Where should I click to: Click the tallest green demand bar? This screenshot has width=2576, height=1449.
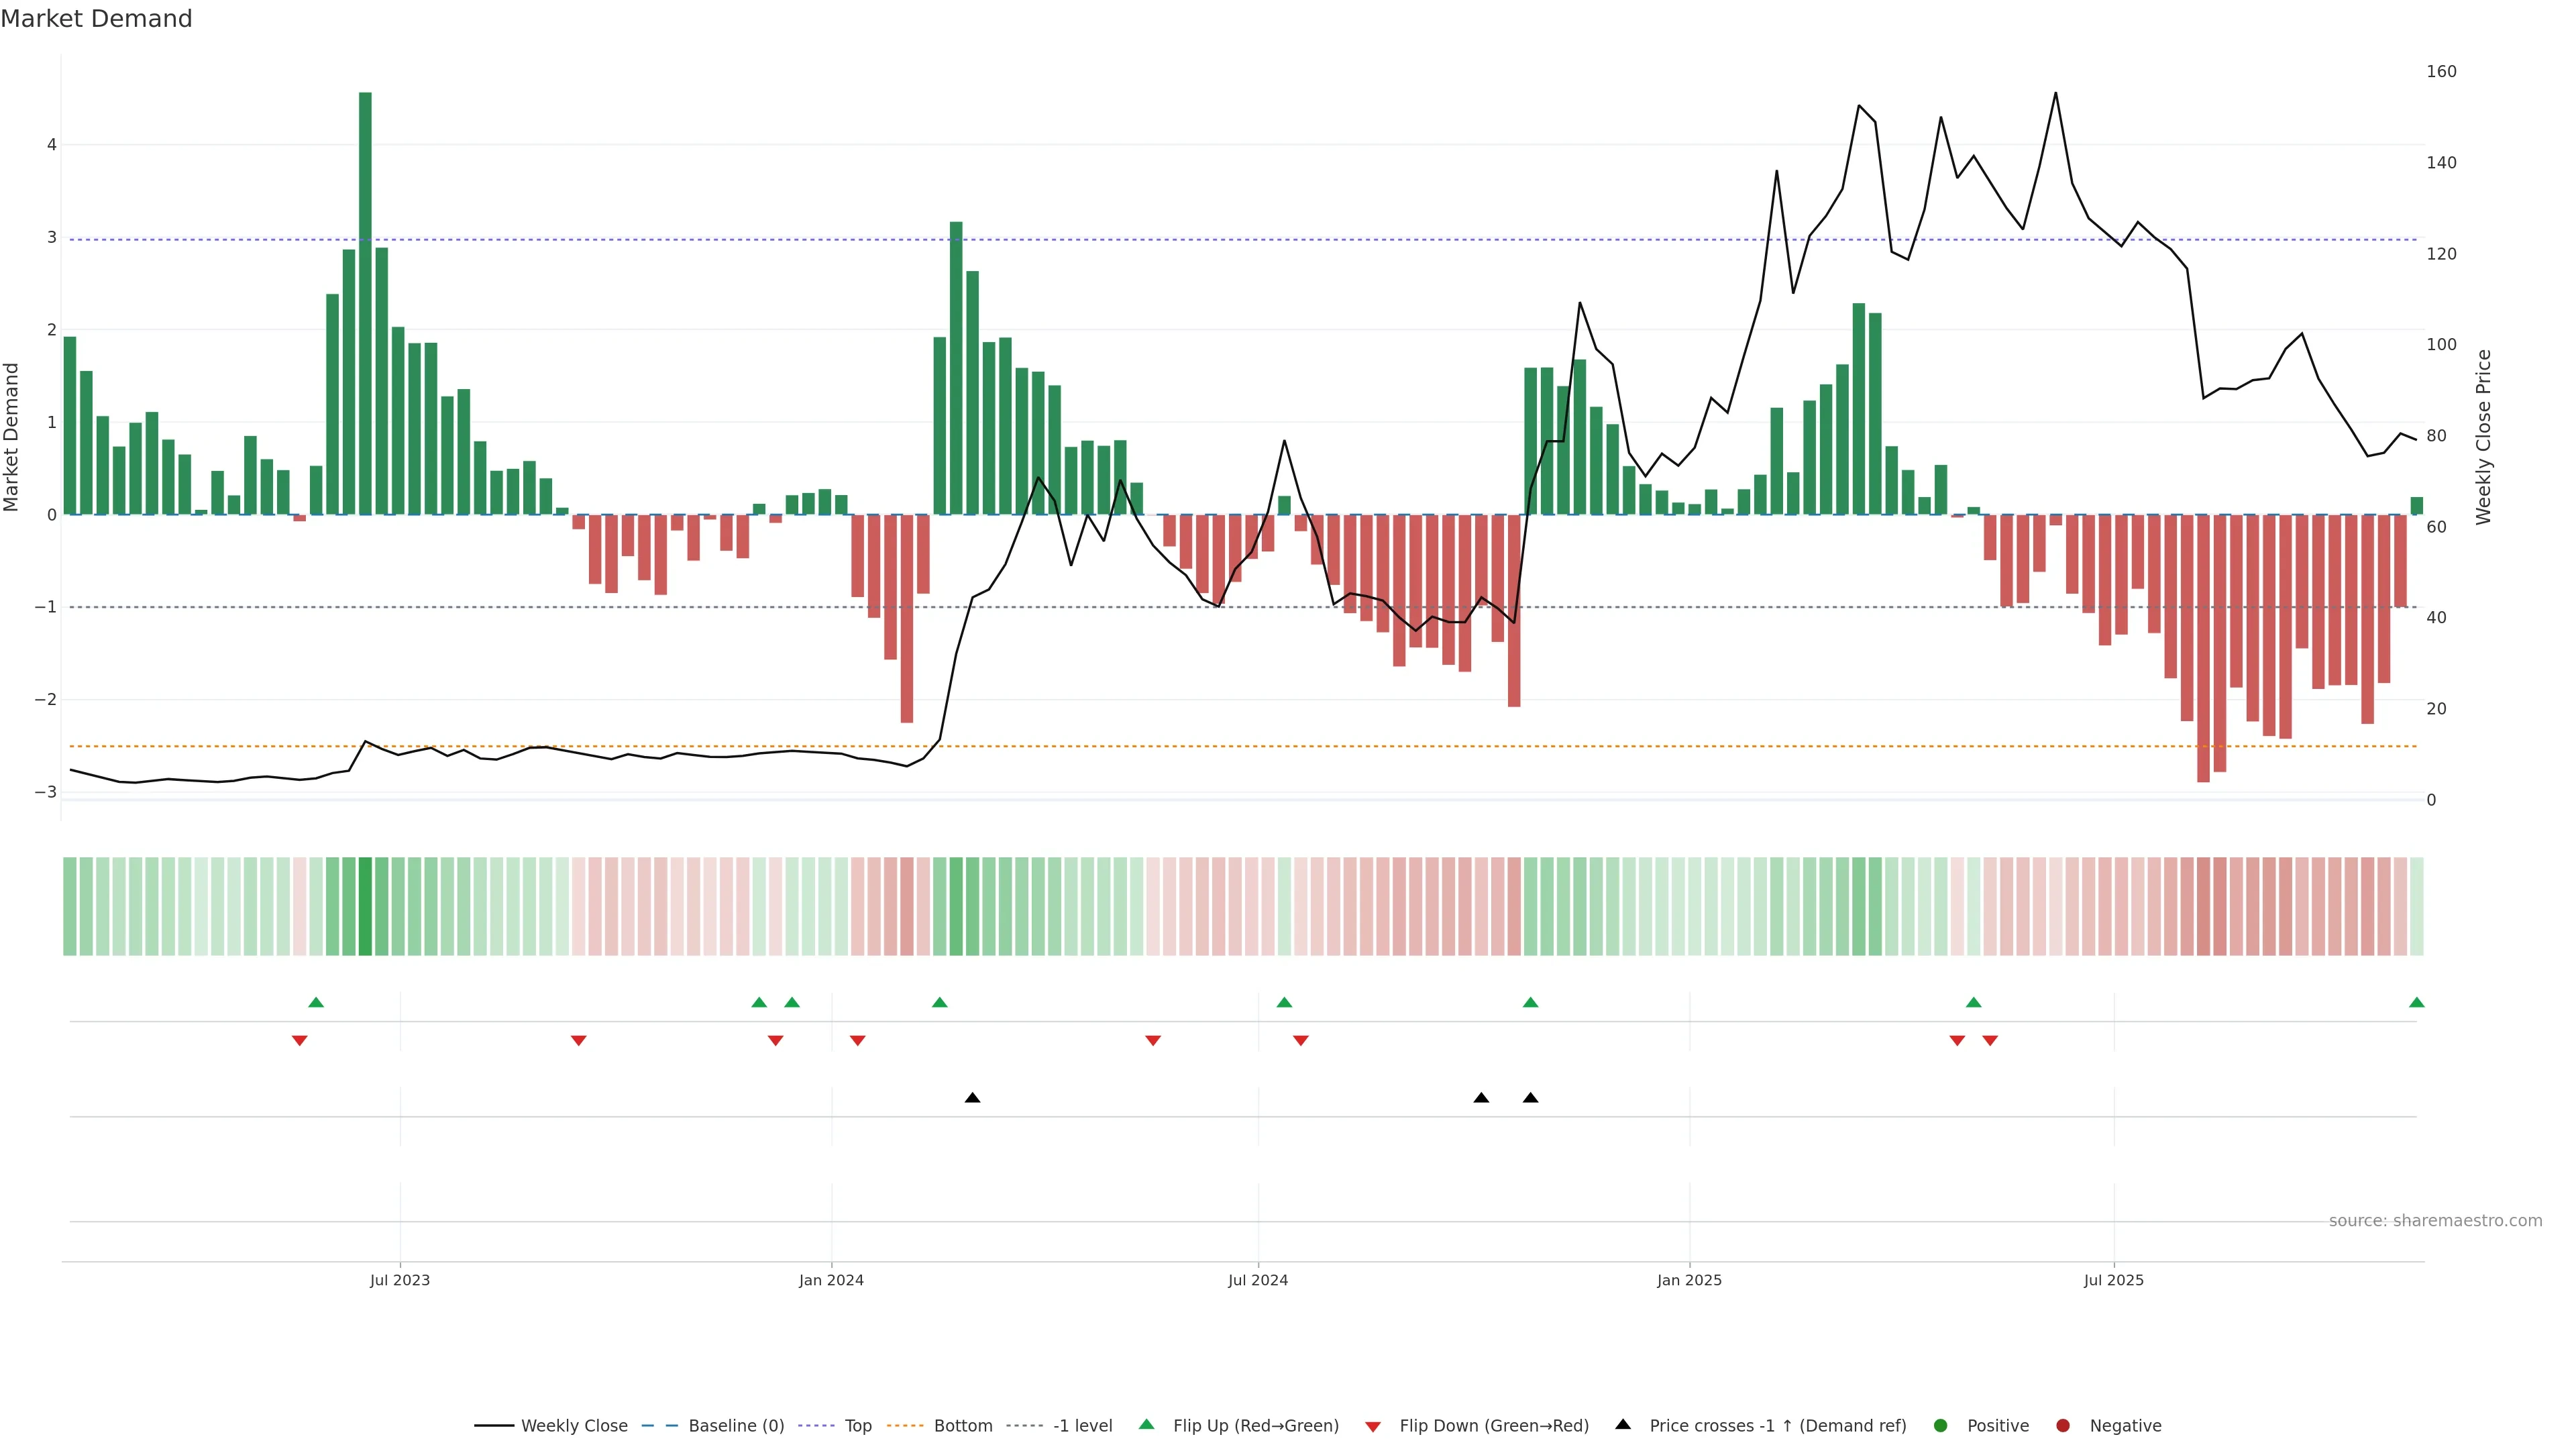pyautogui.click(x=365, y=300)
